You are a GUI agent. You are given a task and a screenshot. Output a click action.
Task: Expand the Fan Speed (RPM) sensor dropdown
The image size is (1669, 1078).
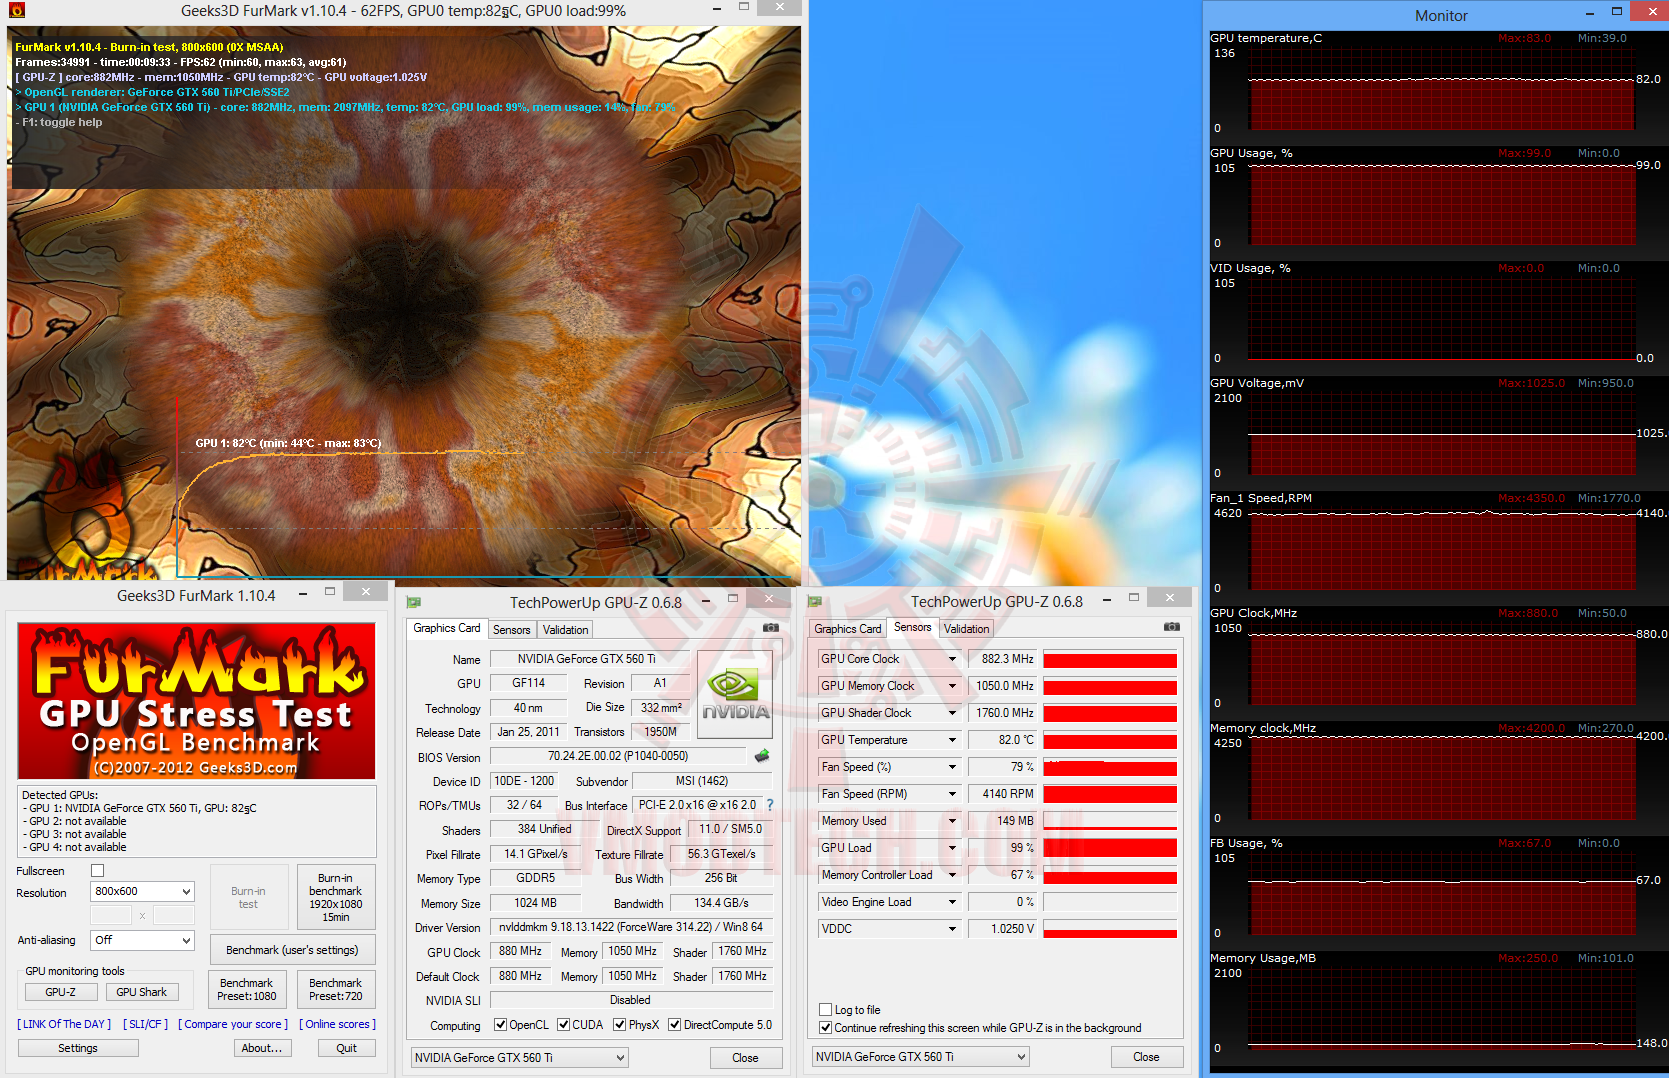click(x=952, y=794)
